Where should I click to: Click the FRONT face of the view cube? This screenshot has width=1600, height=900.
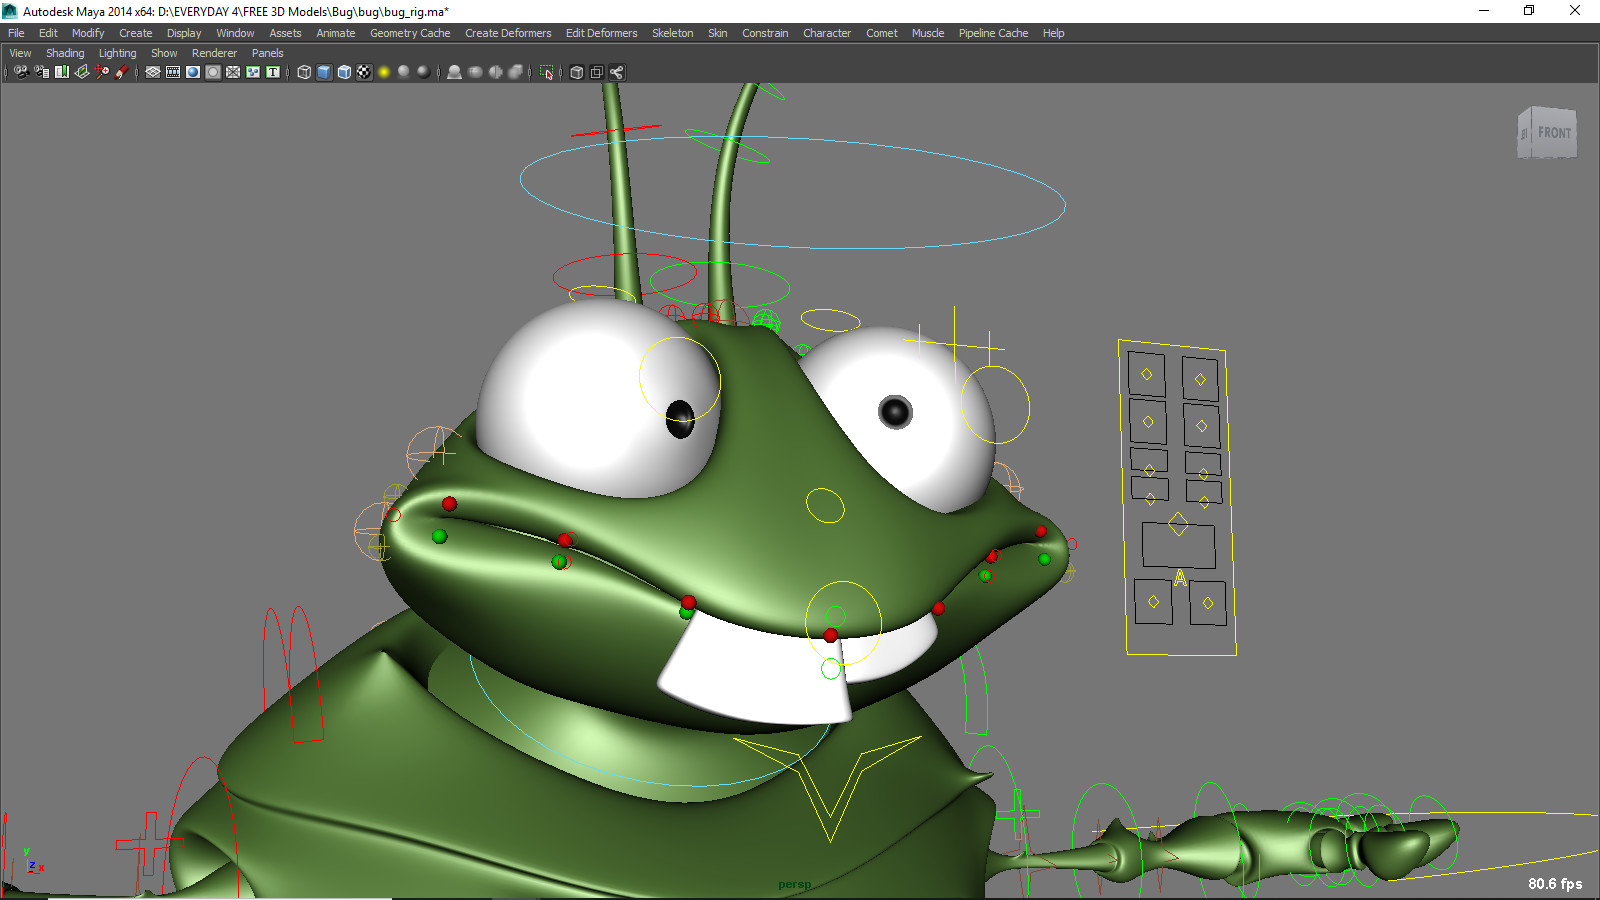click(x=1554, y=131)
